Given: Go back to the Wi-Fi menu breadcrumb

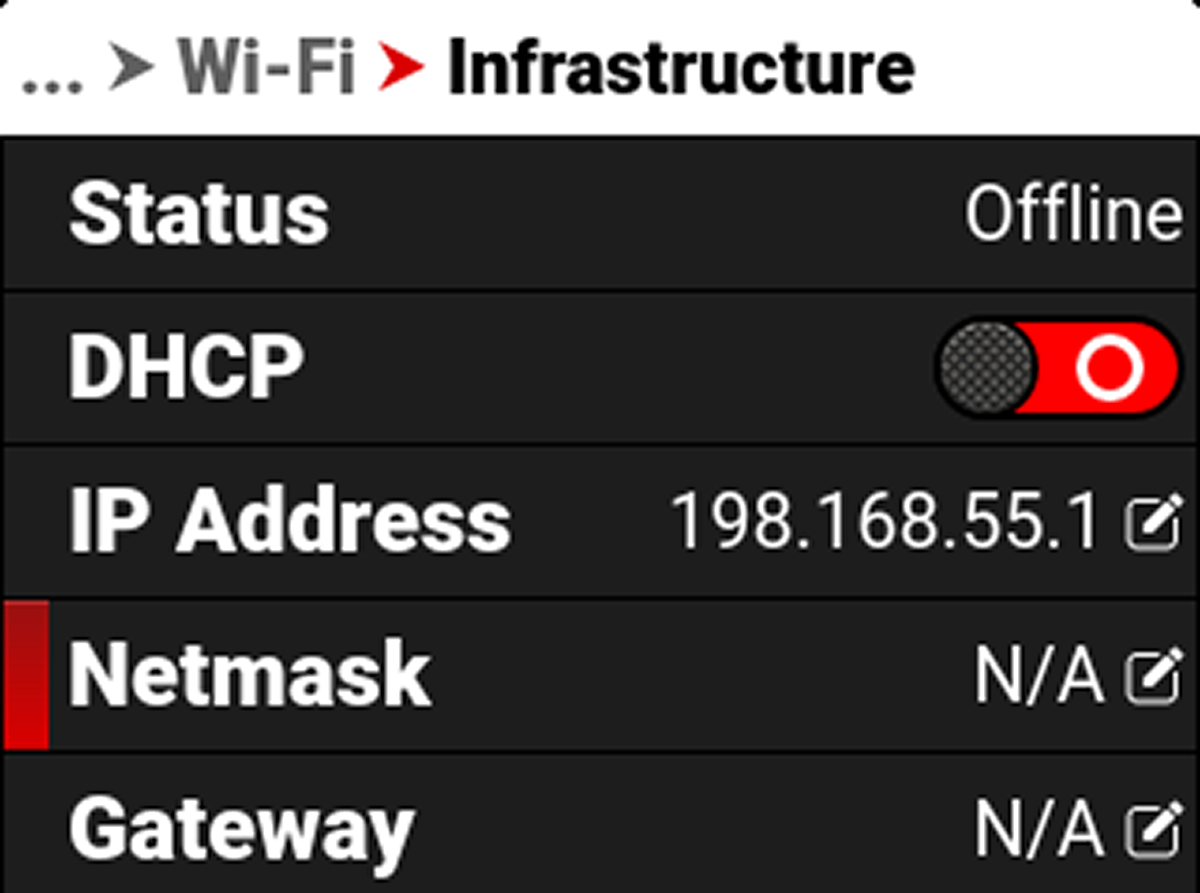Looking at the screenshot, I should coord(267,69).
